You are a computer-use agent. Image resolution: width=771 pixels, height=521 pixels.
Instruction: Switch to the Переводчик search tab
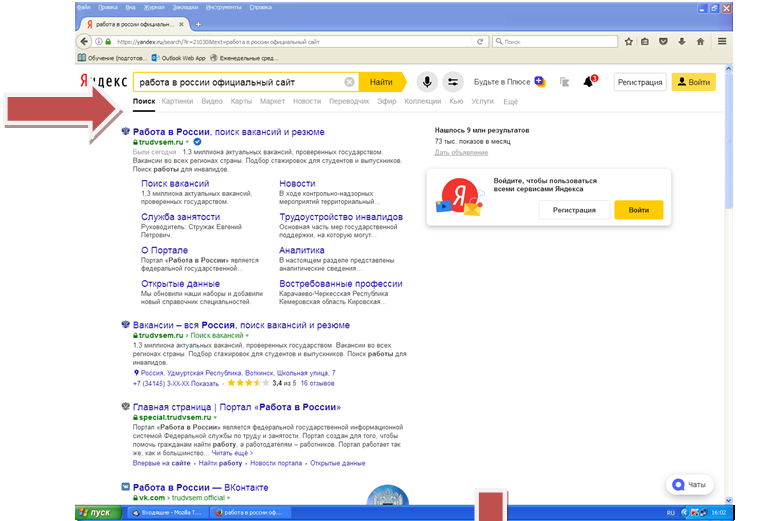(349, 101)
